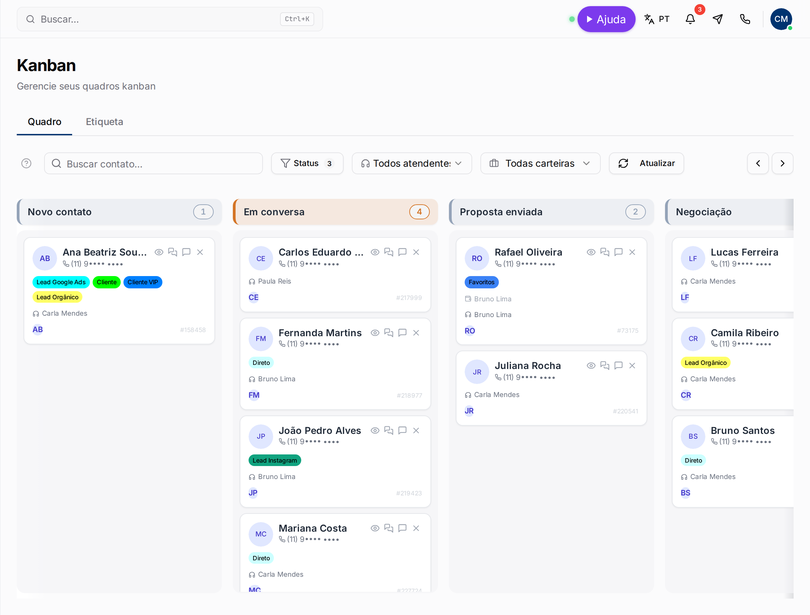This screenshot has width=810, height=615.
Task: Click the Proposta enviada column header
Action: point(552,212)
